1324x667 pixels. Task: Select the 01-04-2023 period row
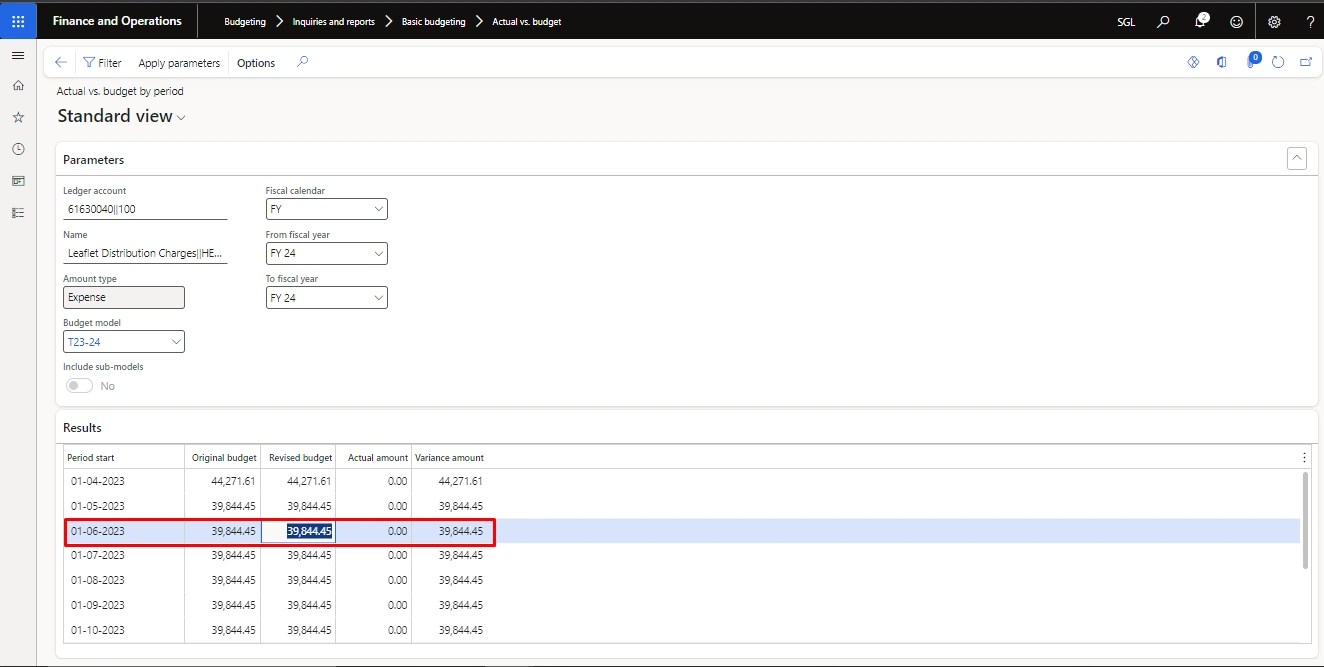[x=682, y=482]
